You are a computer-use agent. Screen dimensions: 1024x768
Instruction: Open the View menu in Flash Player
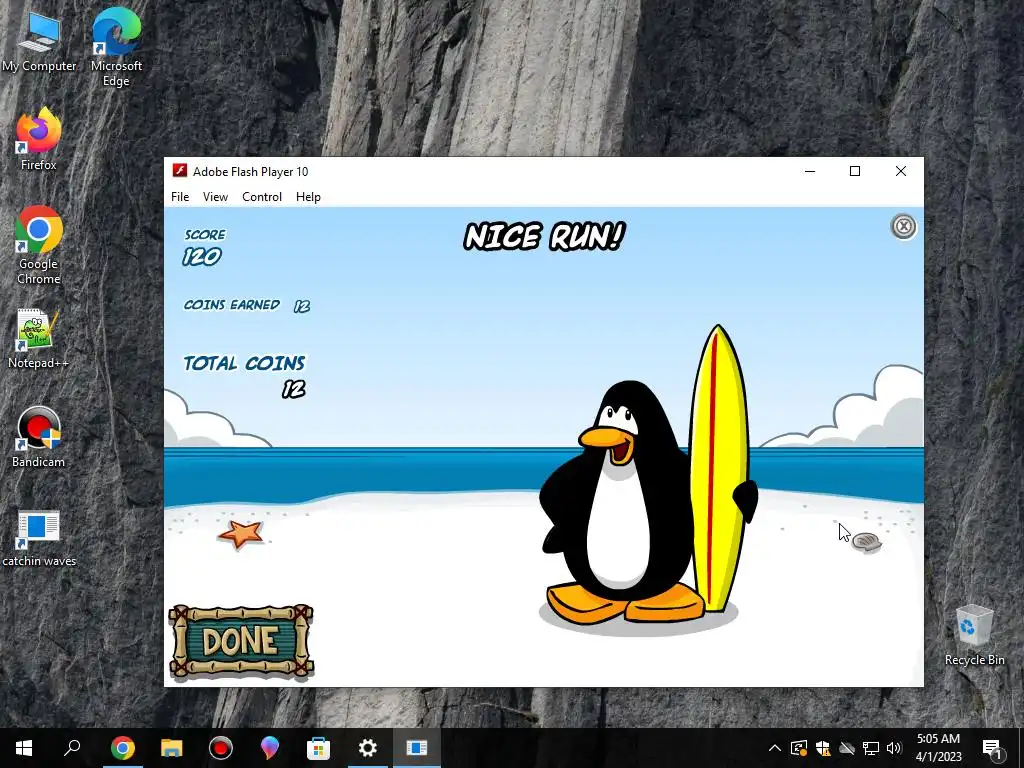pyautogui.click(x=215, y=197)
